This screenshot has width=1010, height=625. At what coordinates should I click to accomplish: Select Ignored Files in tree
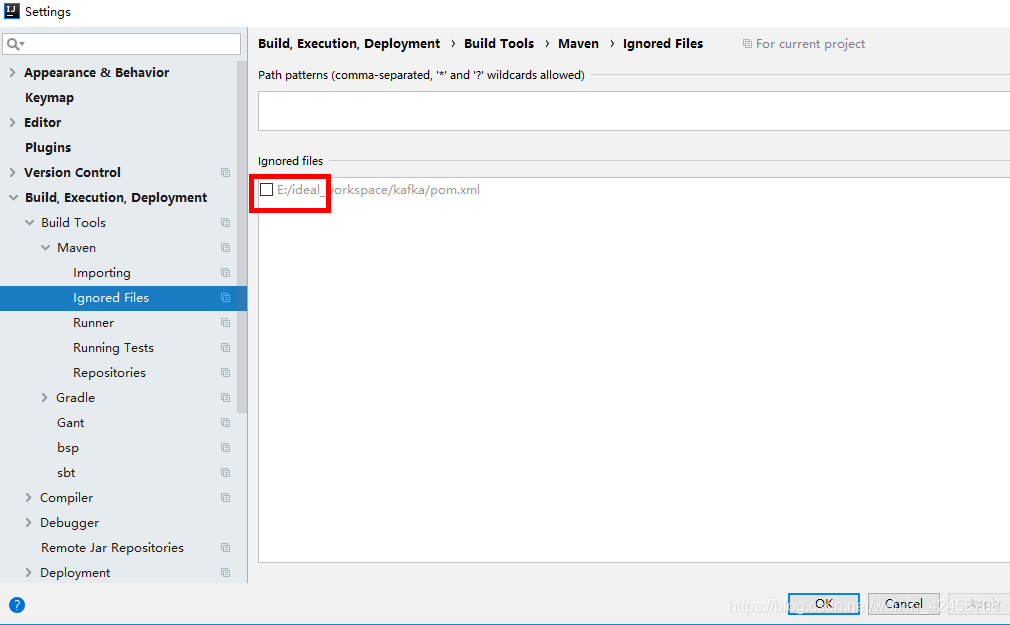(111, 298)
